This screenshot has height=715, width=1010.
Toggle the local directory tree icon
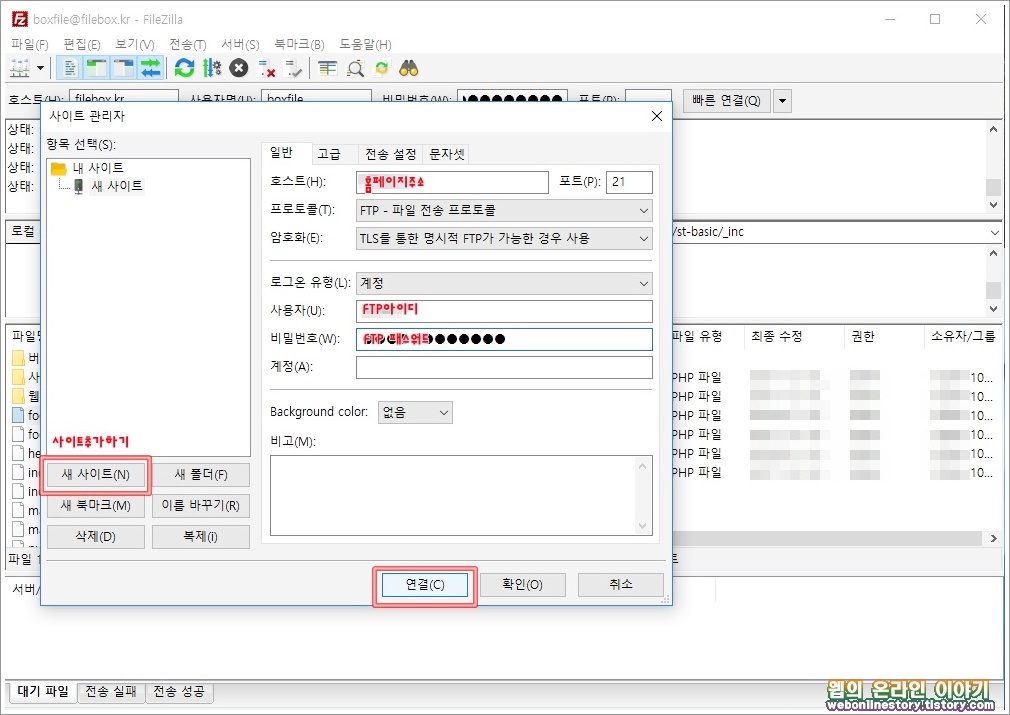coord(94,67)
